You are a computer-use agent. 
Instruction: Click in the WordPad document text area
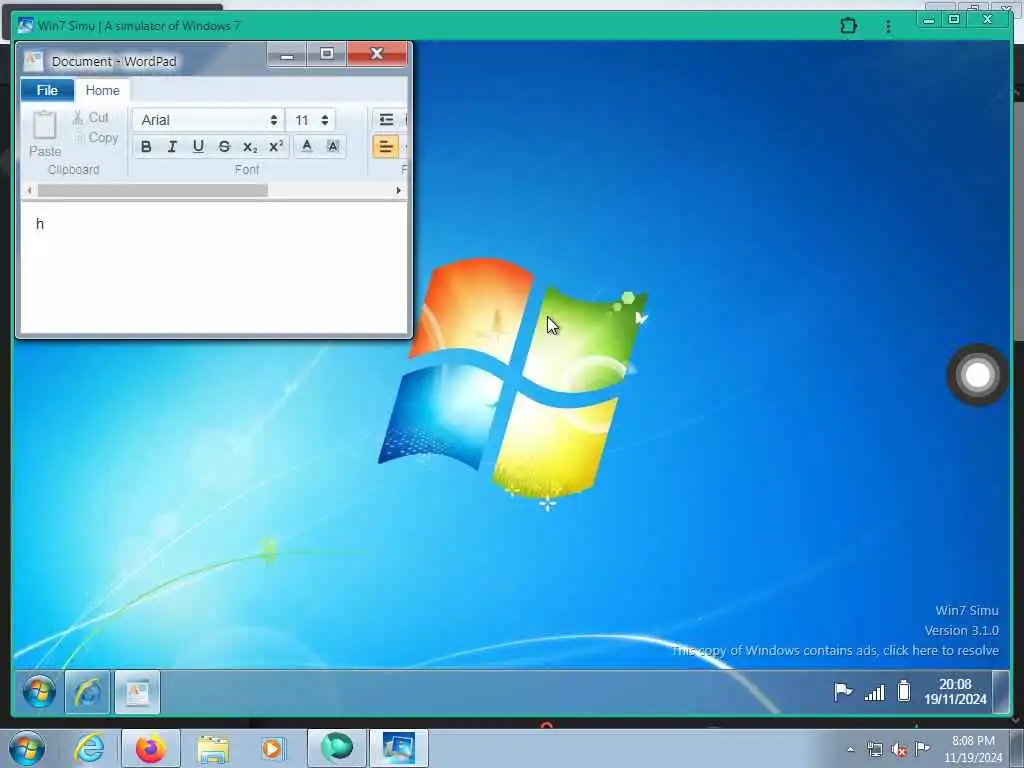(x=214, y=266)
